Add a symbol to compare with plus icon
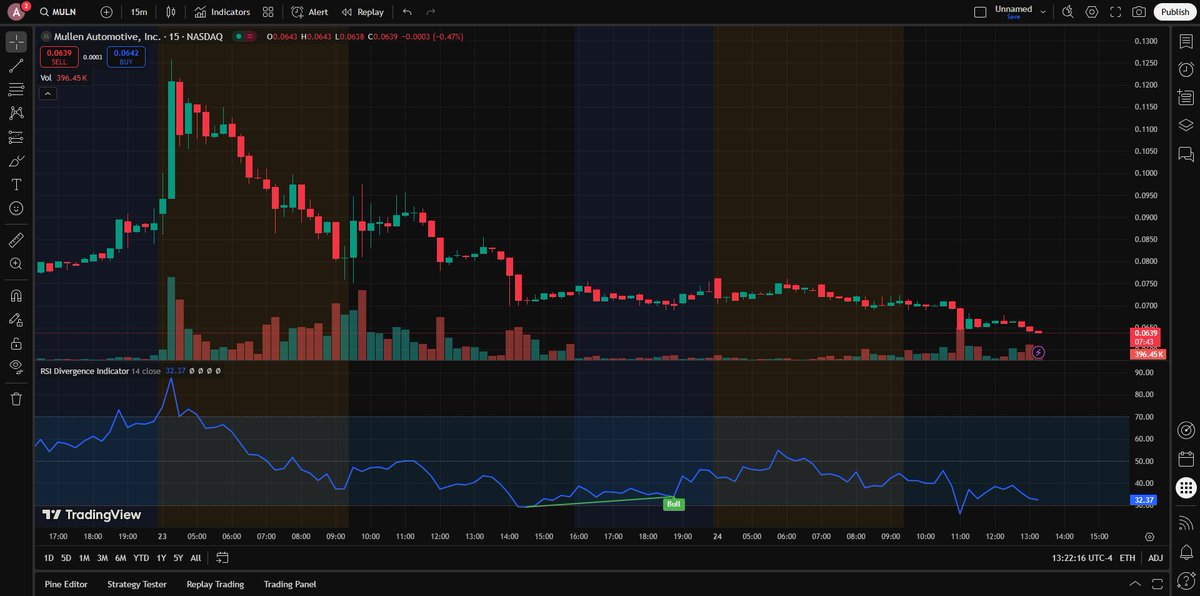Image resolution: width=1200 pixels, height=596 pixels. point(107,12)
